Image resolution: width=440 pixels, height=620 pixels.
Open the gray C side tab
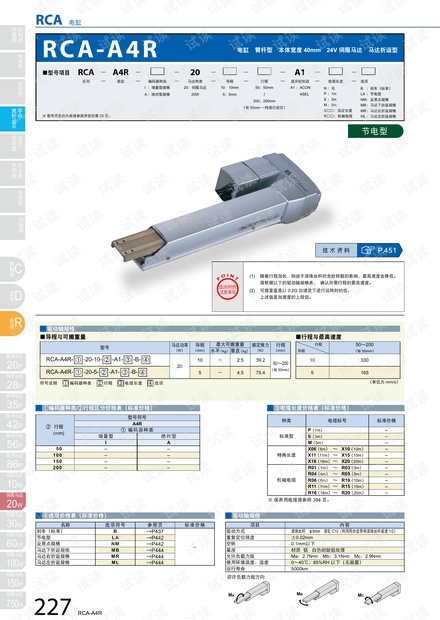pos(12,269)
